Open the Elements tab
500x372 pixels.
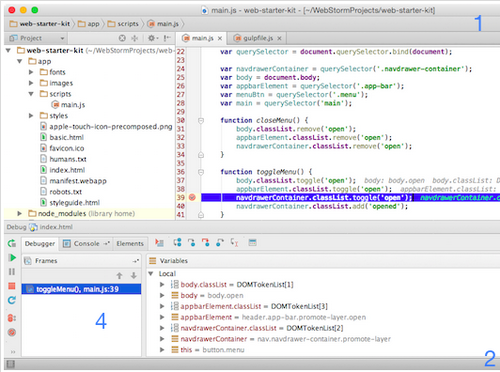coord(130,244)
